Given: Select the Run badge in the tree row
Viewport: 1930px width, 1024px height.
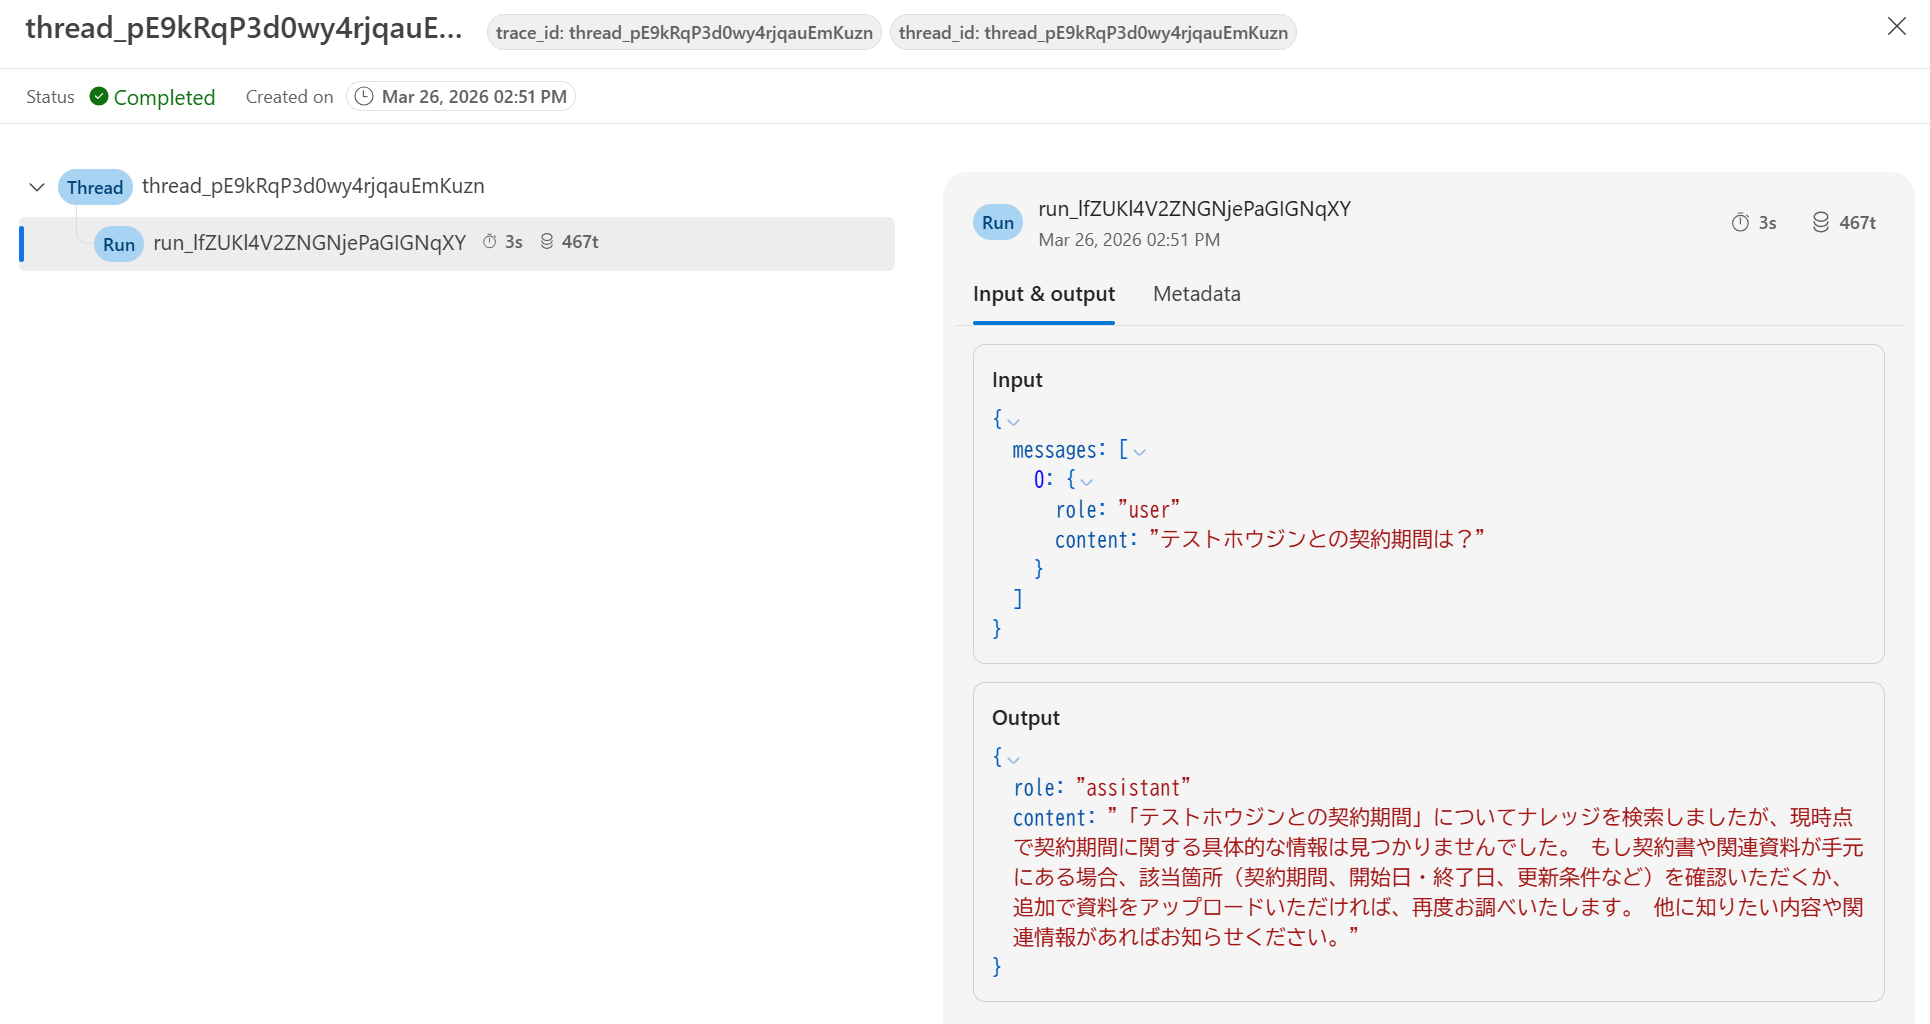Looking at the screenshot, I should point(119,244).
